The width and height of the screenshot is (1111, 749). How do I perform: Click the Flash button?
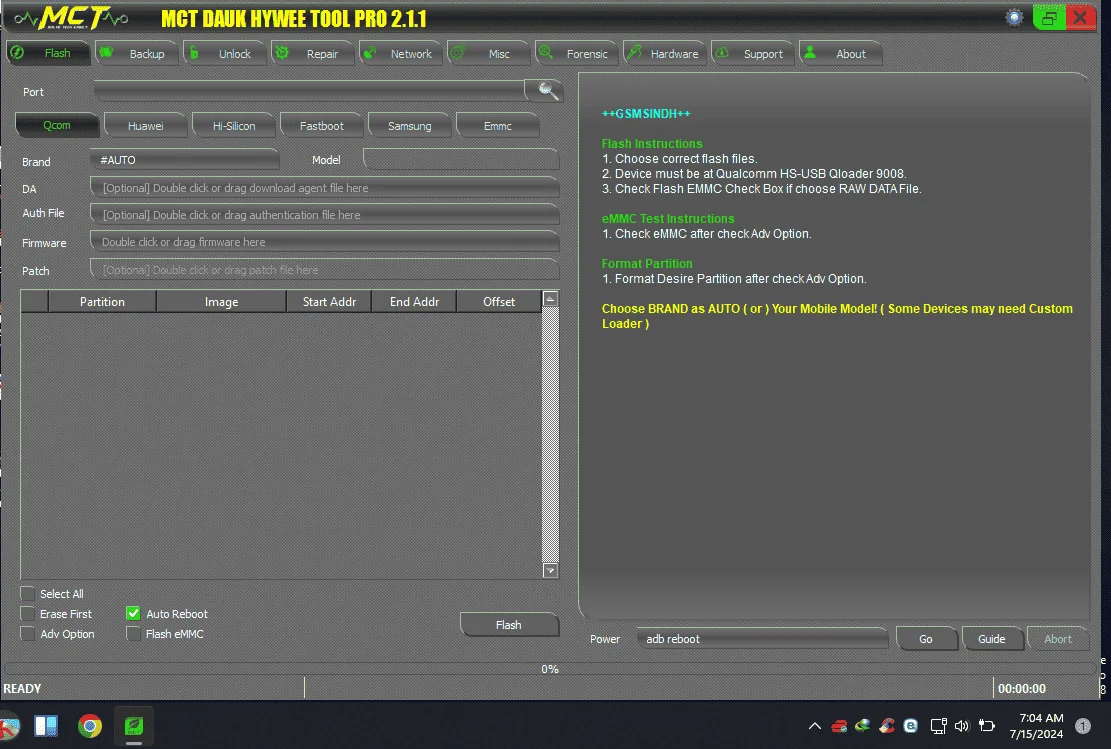(x=509, y=624)
